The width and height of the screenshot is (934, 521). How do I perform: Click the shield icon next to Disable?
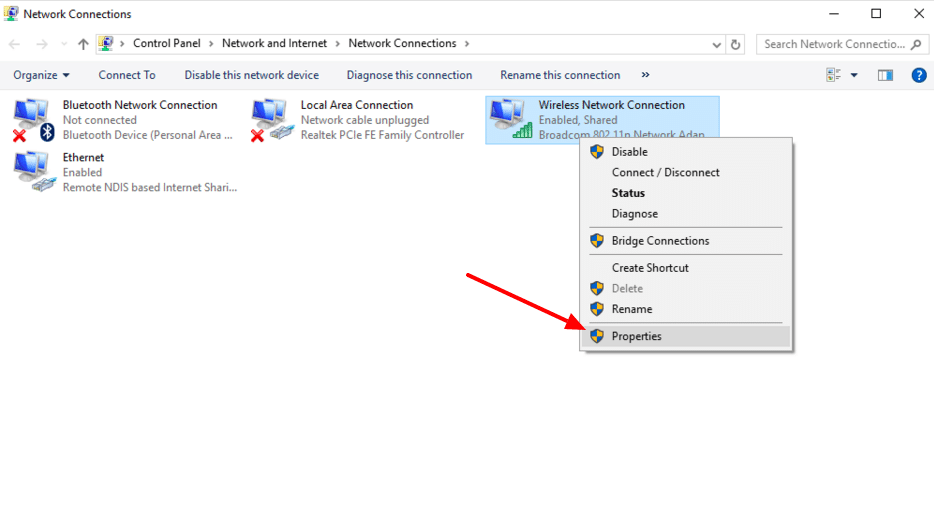click(597, 152)
